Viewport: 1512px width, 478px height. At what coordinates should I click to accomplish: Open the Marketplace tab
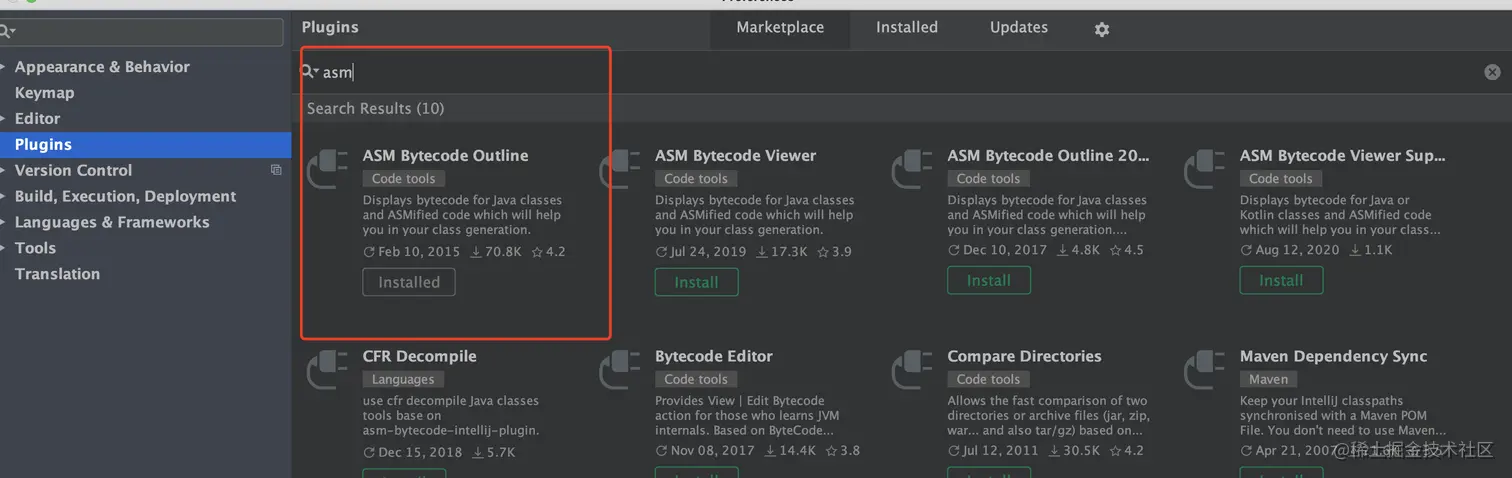(780, 28)
